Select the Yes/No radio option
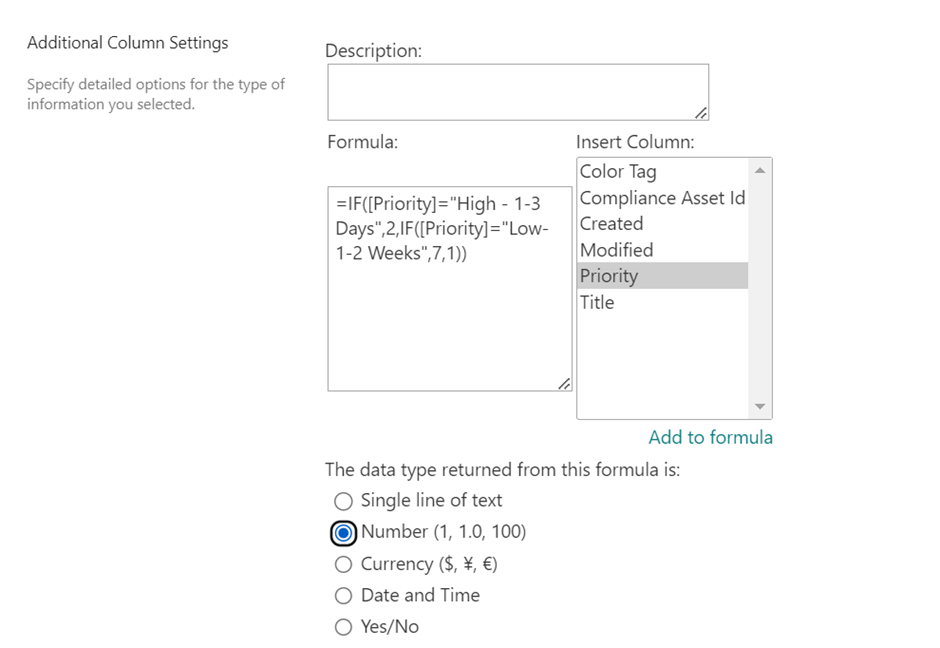Screen dimensions: 940x648 344,627
